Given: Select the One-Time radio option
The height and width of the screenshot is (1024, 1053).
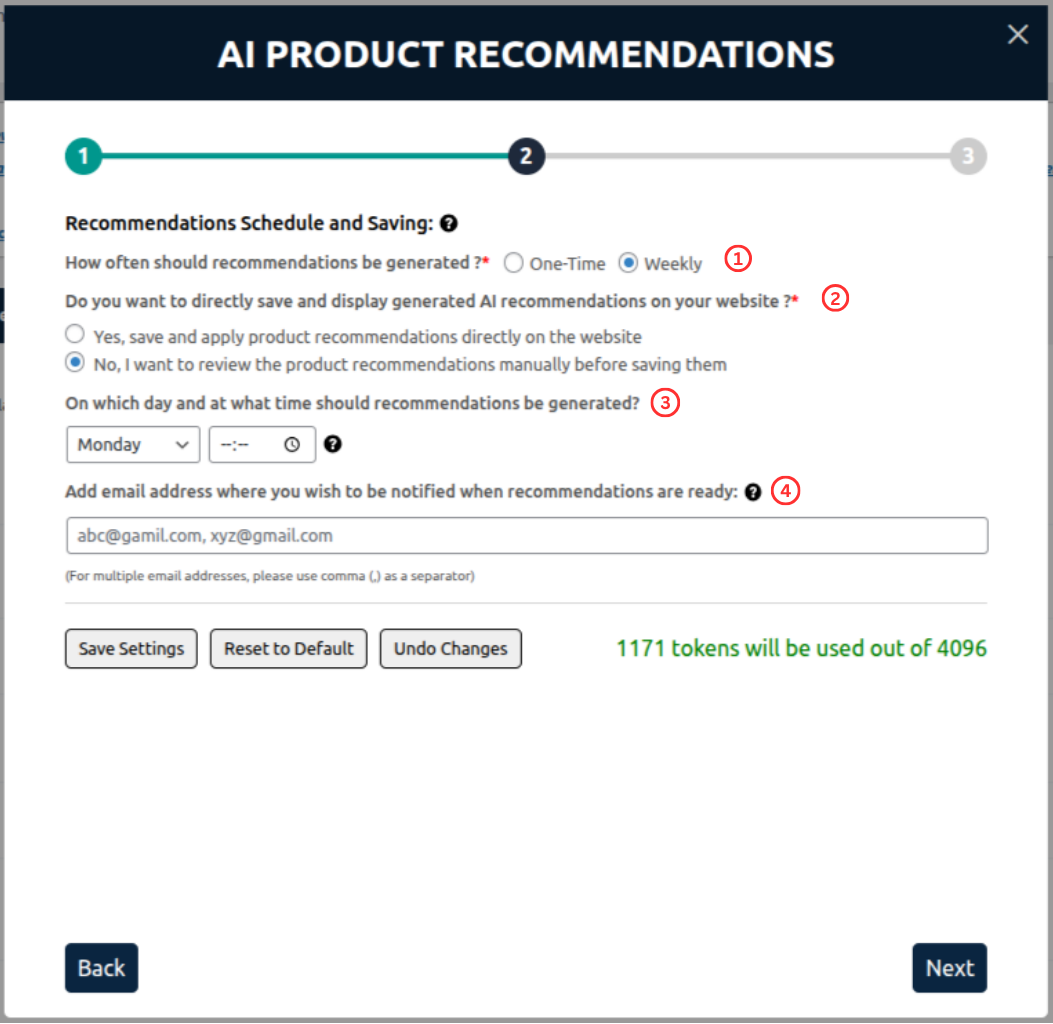Looking at the screenshot, I should pyautogui.click(x=513, y=264).
